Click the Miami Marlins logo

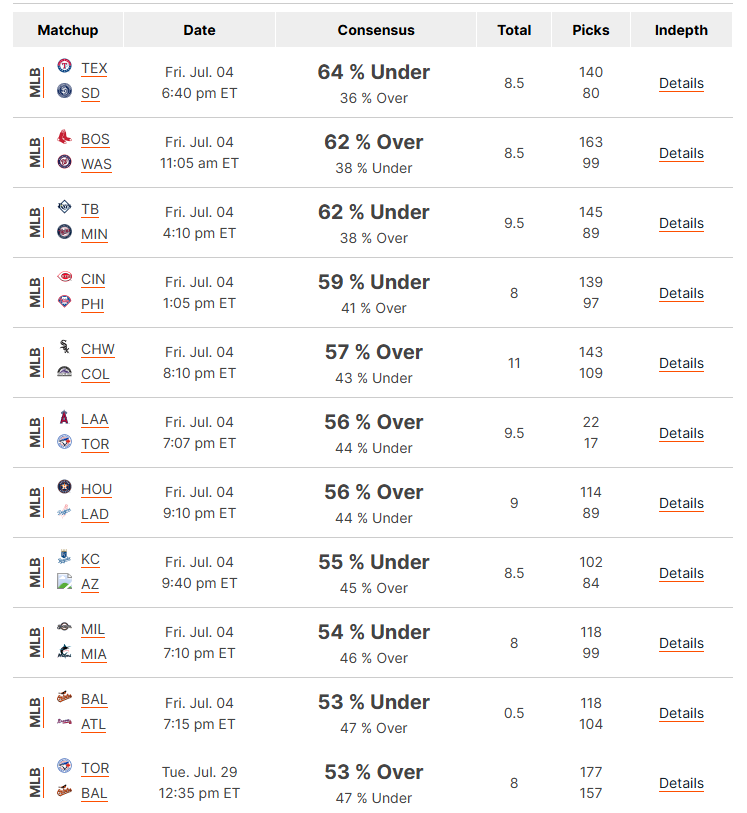point(64,651)
